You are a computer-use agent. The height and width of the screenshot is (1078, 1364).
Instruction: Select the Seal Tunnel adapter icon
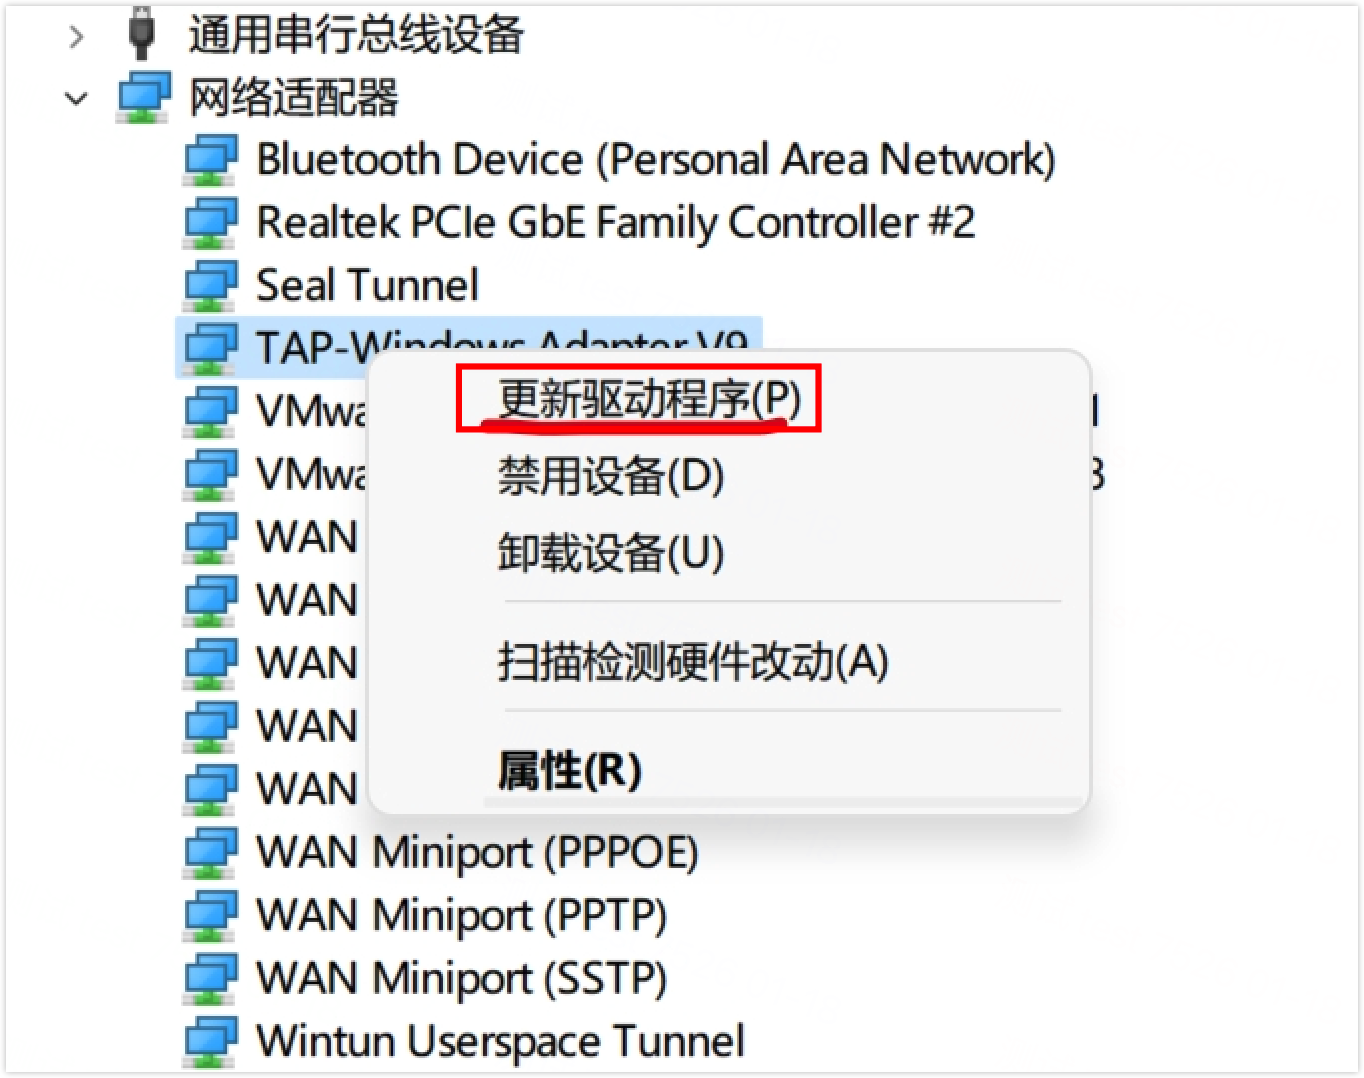[210, 286]
